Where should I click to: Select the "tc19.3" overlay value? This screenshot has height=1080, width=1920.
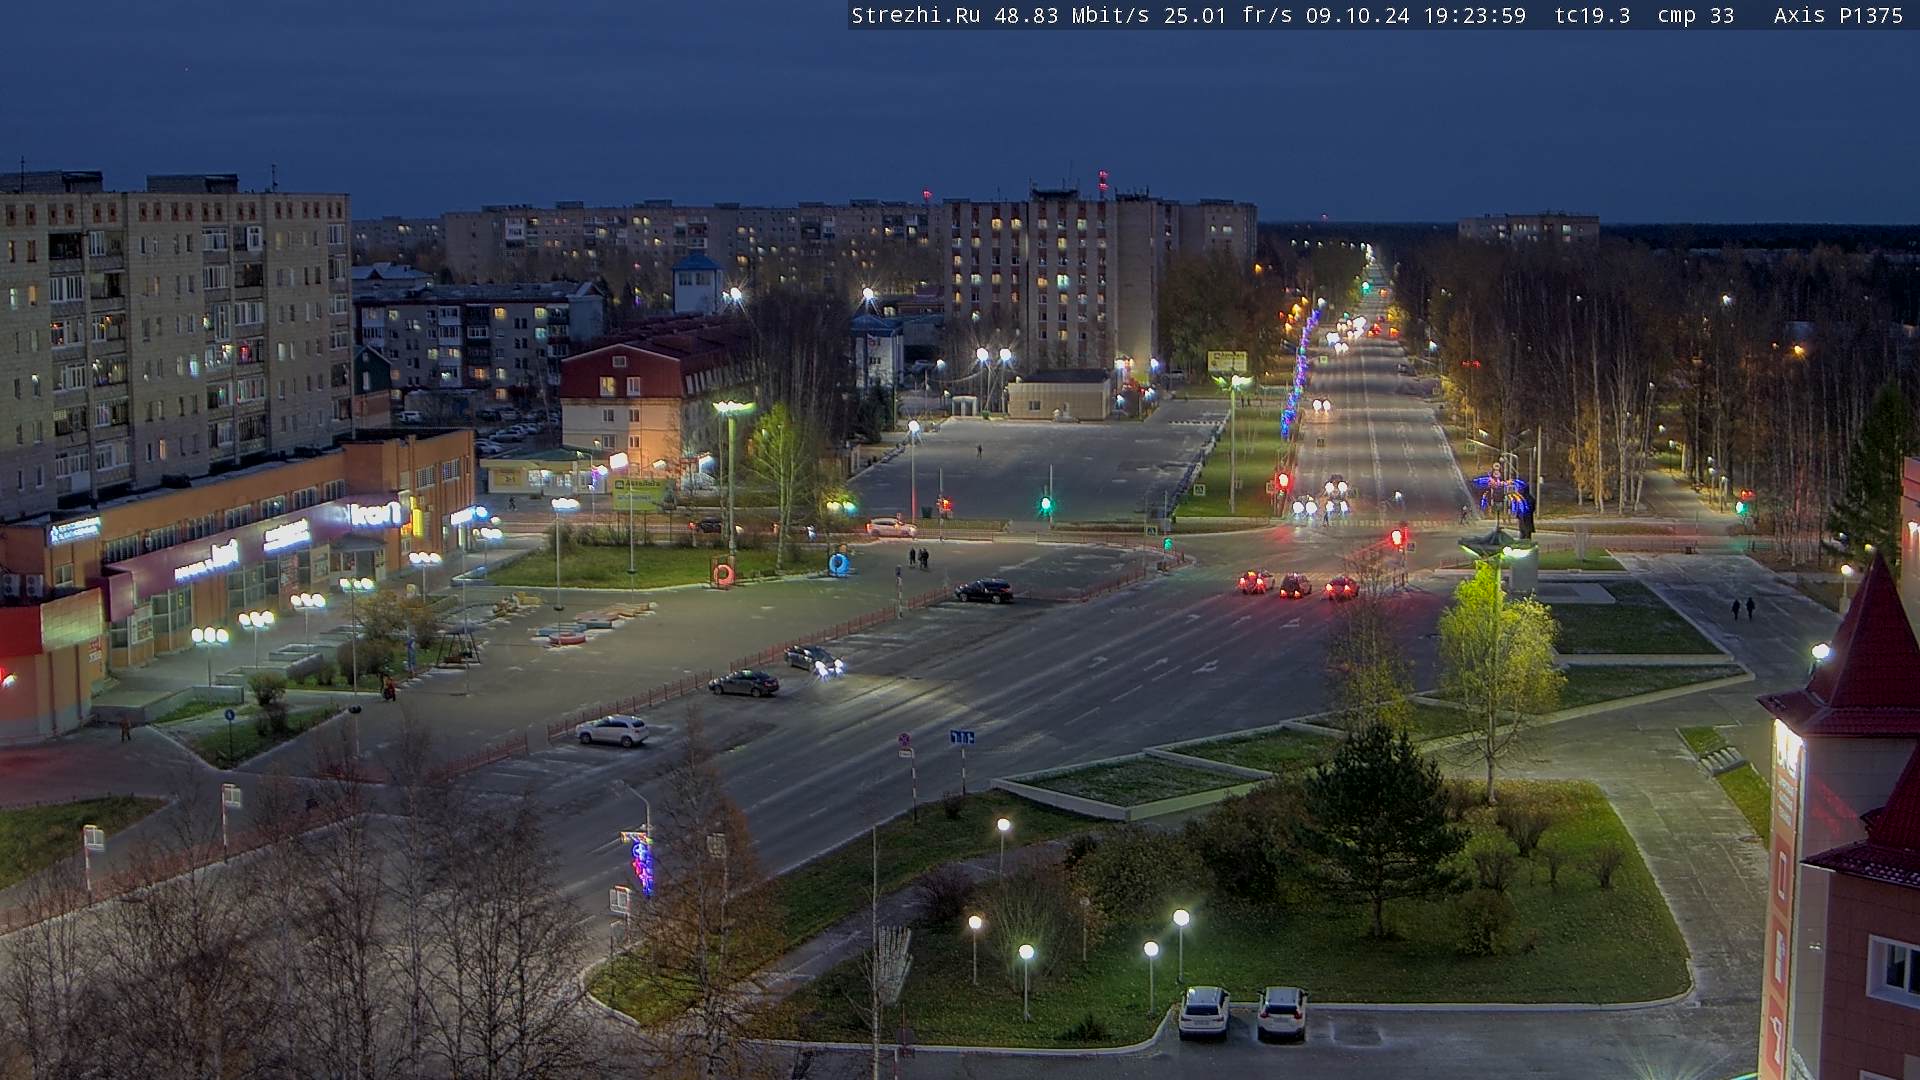tap(1592, 15)
